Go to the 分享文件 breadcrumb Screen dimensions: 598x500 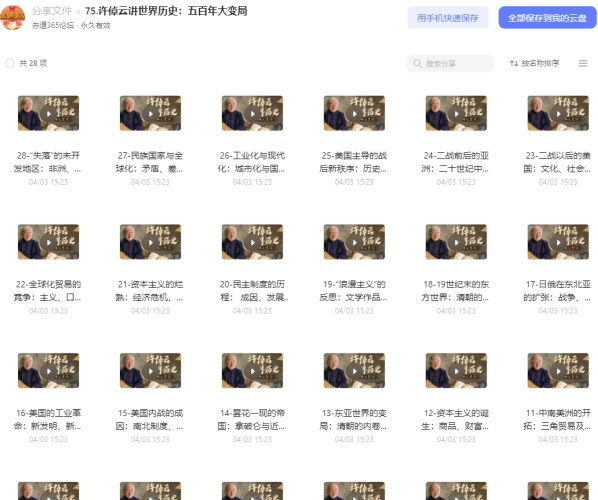click(52, 11)
